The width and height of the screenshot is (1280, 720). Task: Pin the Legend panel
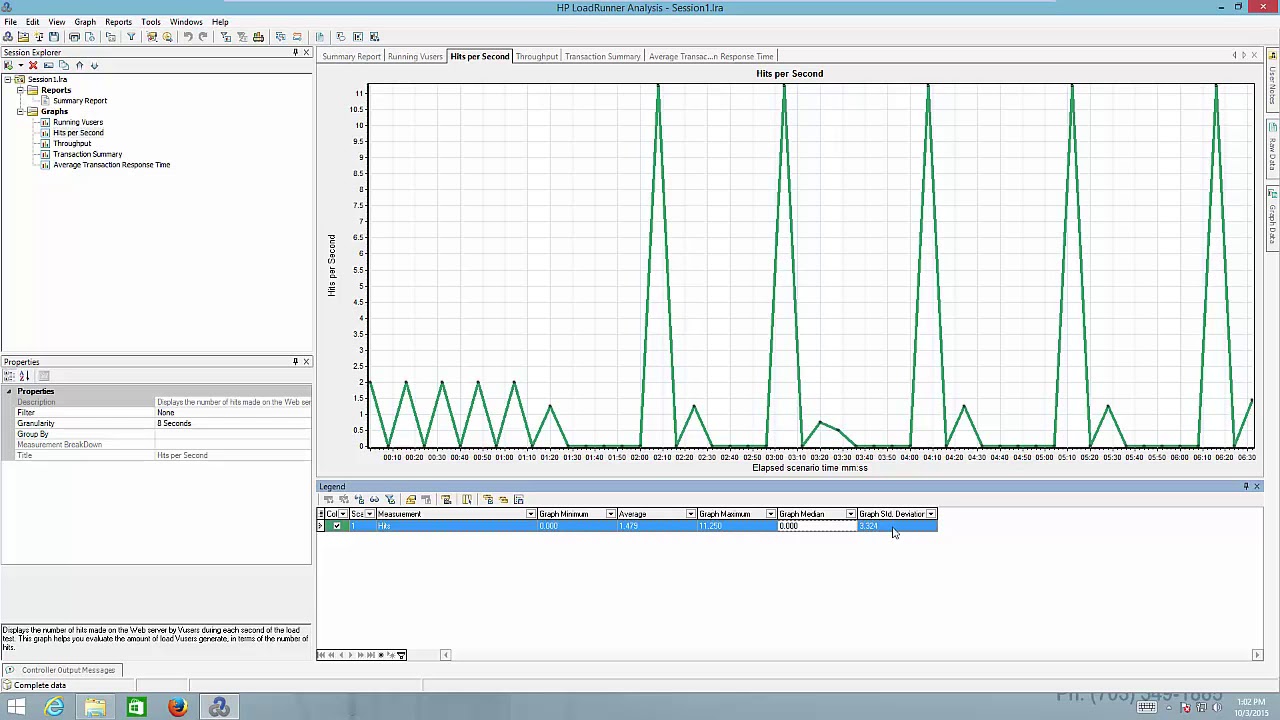1246,486
